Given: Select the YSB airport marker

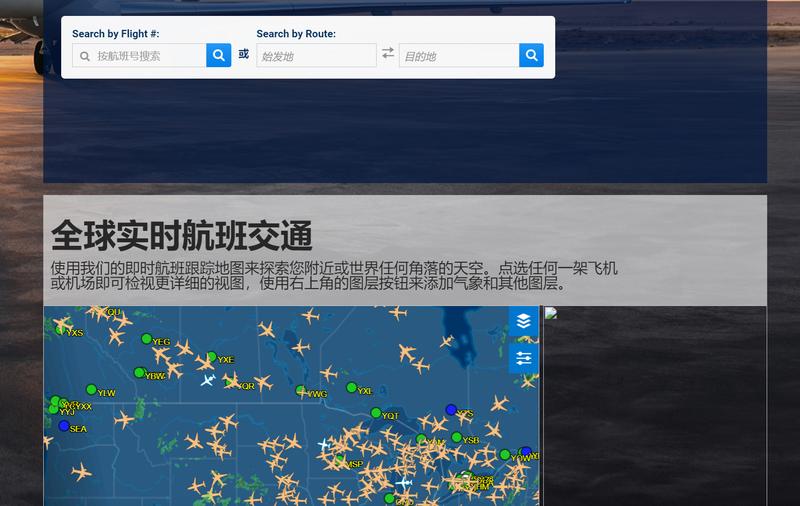Looking at the screenshot, I should coord(457,437).
